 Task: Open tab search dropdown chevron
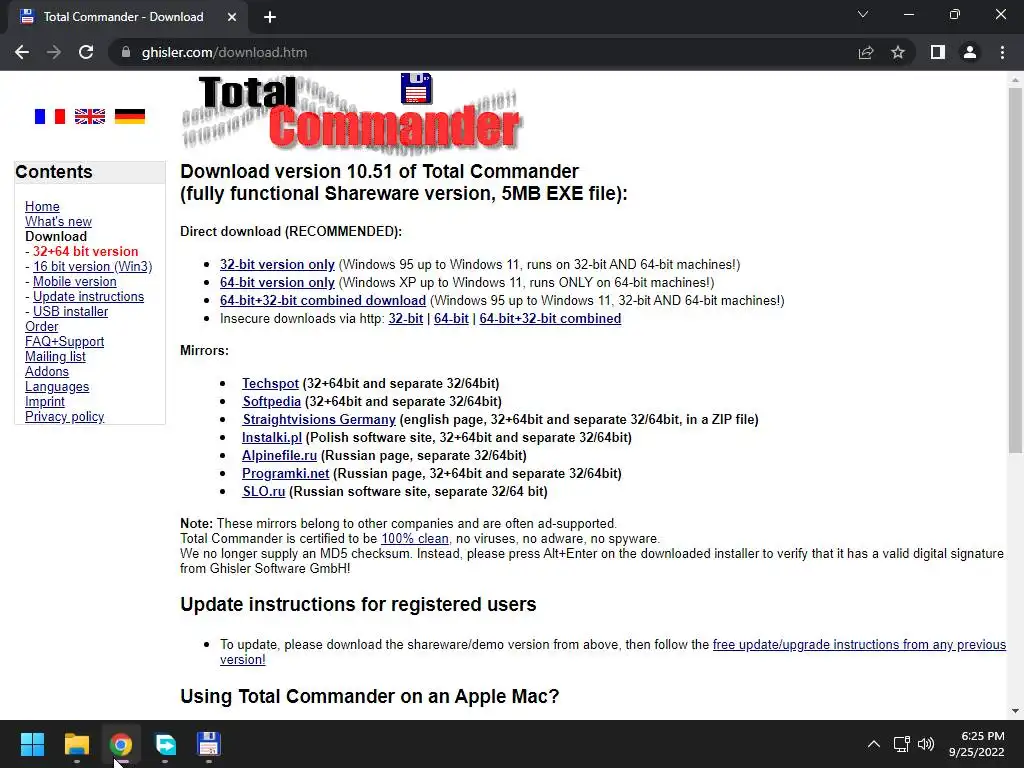coord(863,14)
